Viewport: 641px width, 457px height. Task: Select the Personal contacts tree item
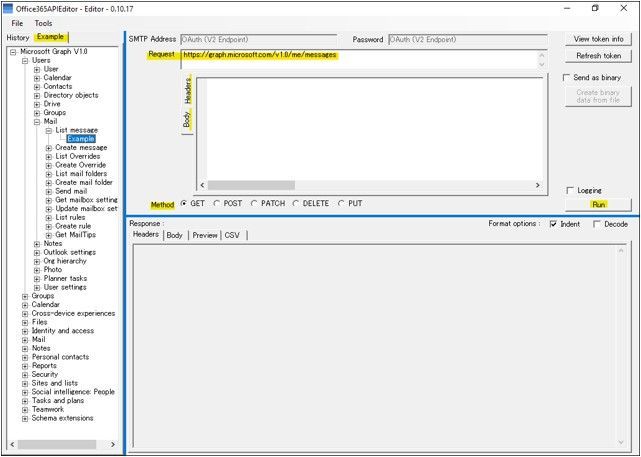point(61,357)
